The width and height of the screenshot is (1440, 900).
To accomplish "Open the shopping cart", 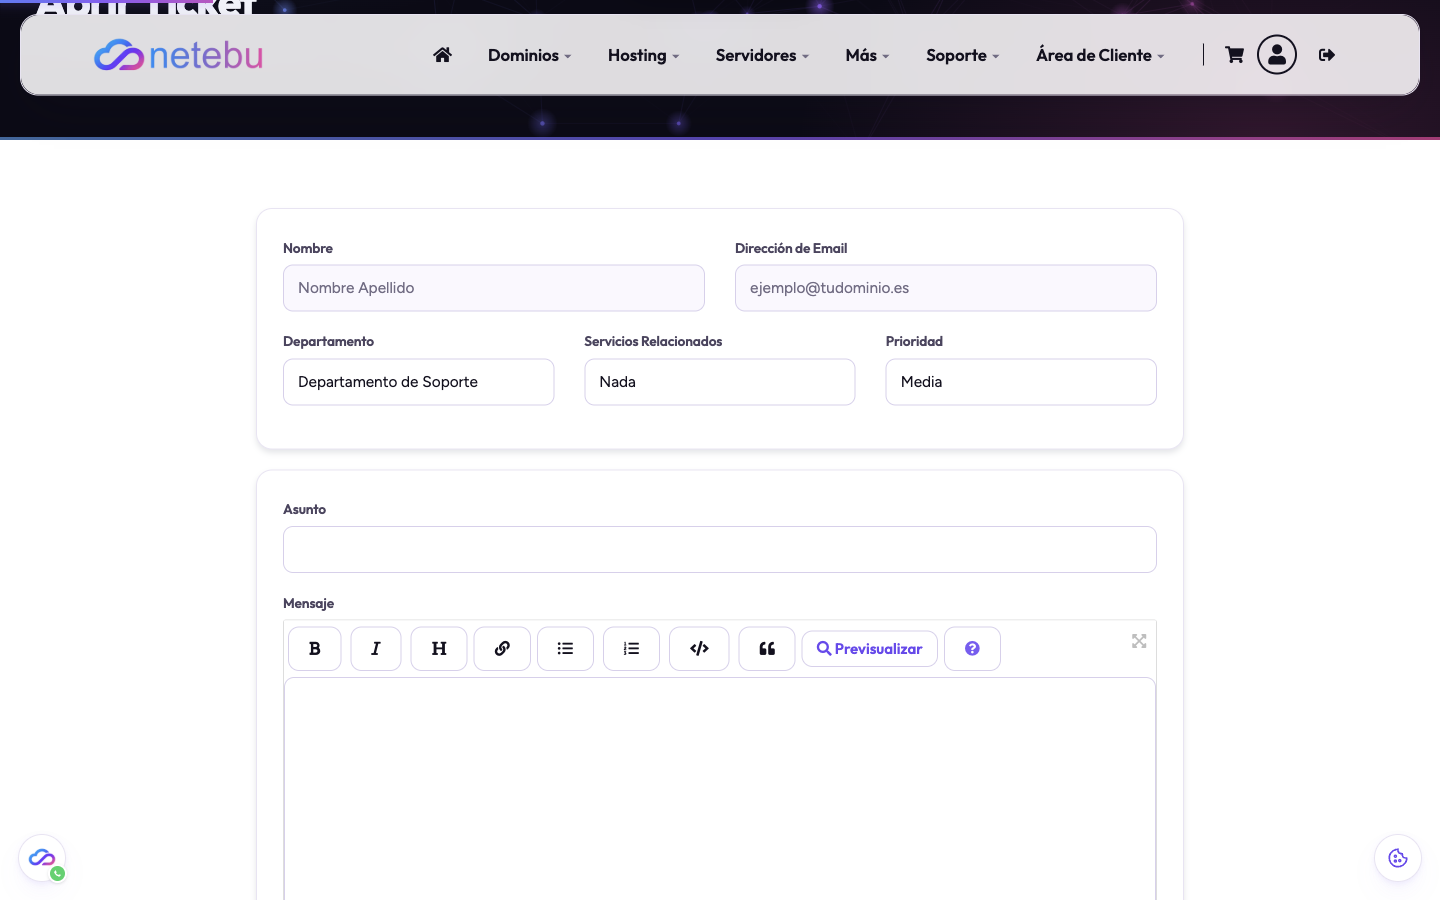I will coord(1234,55).
